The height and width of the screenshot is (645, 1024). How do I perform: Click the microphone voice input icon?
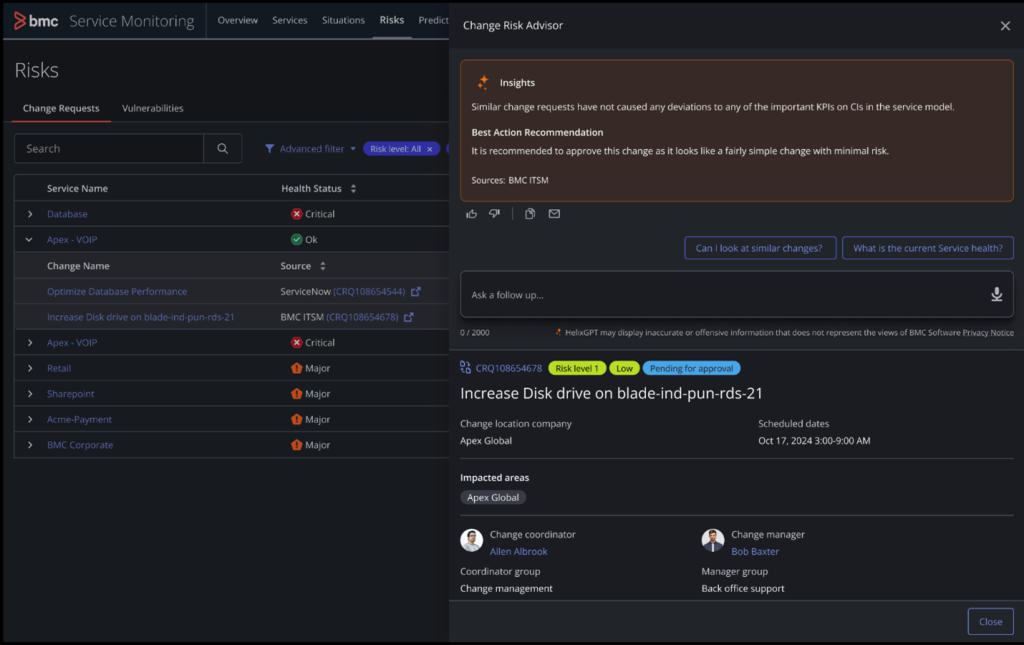[997, 294]
